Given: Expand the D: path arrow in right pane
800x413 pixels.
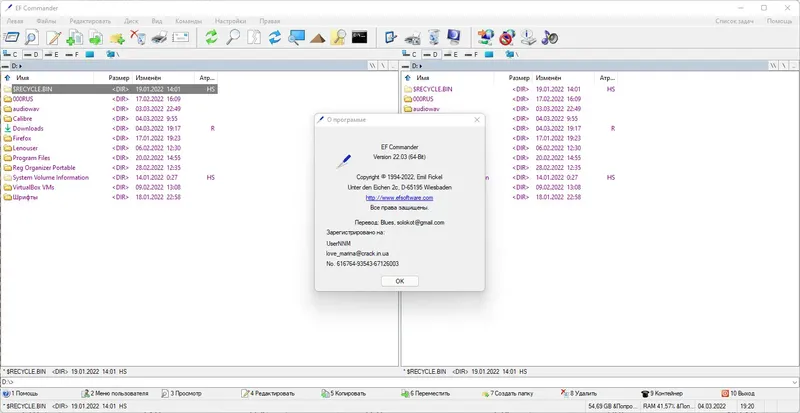Looking at the screenshot, I should tap(421, 66).
